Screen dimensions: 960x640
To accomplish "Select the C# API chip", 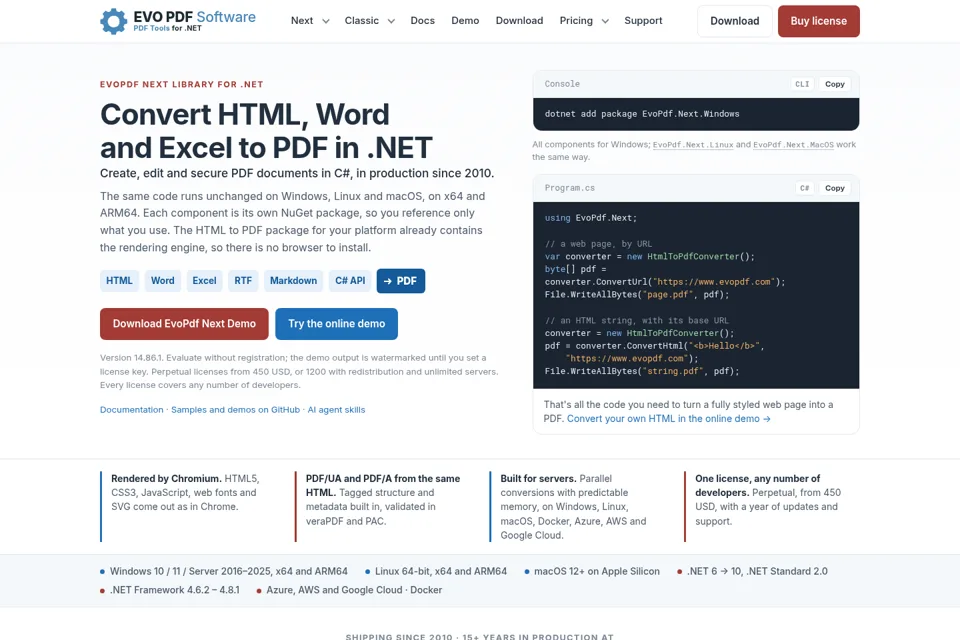I will coord(350,280).
